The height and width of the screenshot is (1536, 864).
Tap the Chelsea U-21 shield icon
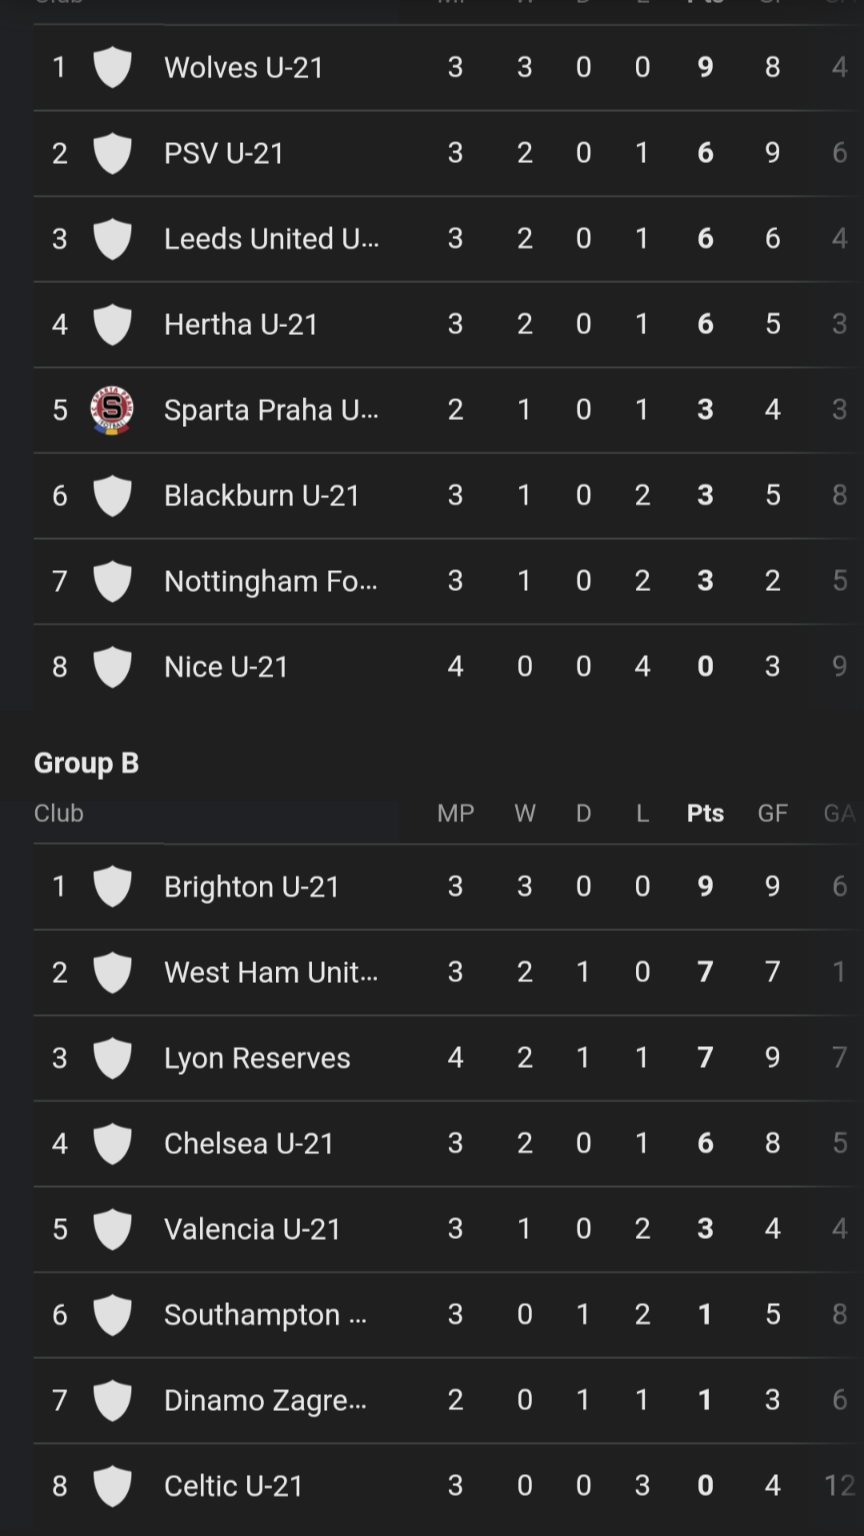coord(112,1144)
